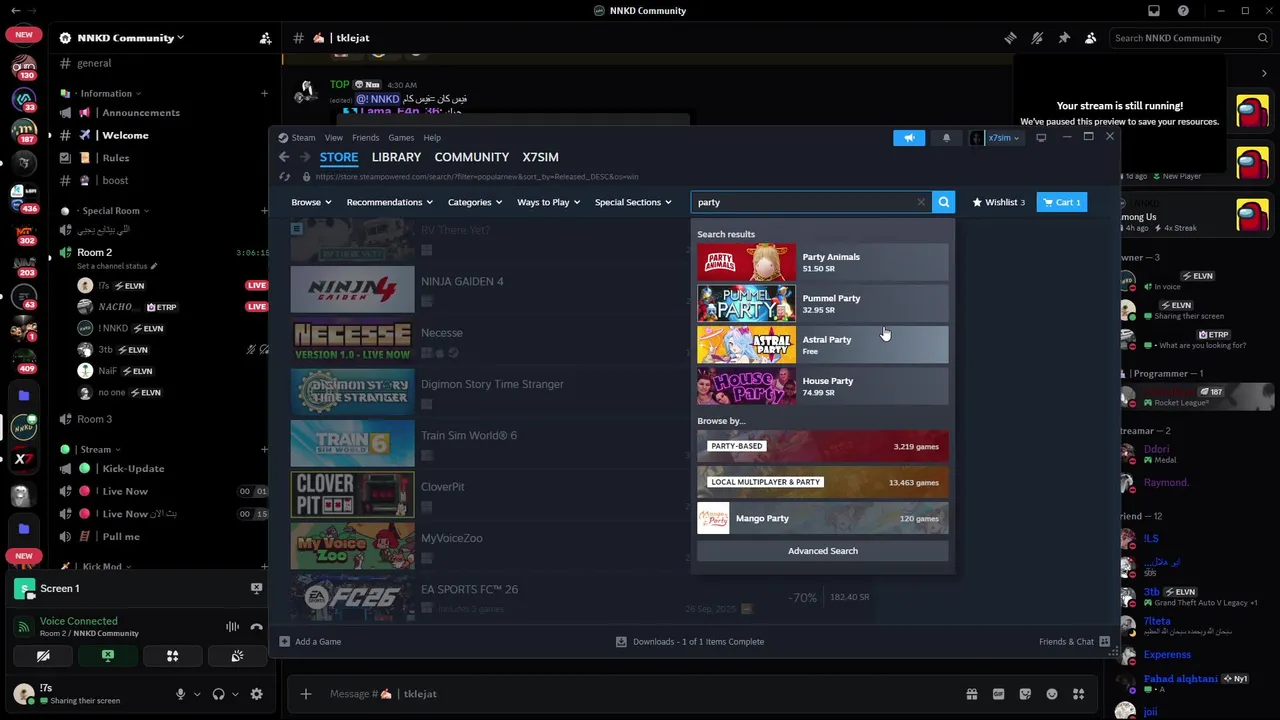Expand headphone output options chevron
Viewport: 1280px width, 720px height.
[x=235, y=694]
